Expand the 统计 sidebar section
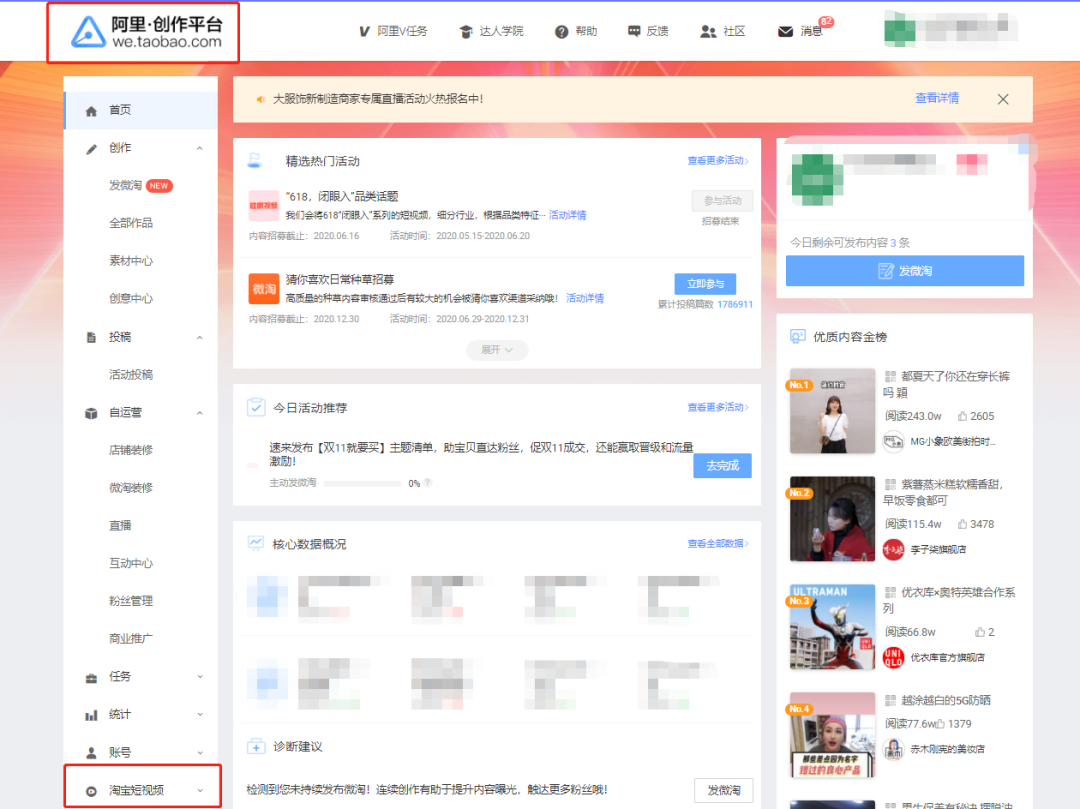1080x809 pixels. point(140,713)
